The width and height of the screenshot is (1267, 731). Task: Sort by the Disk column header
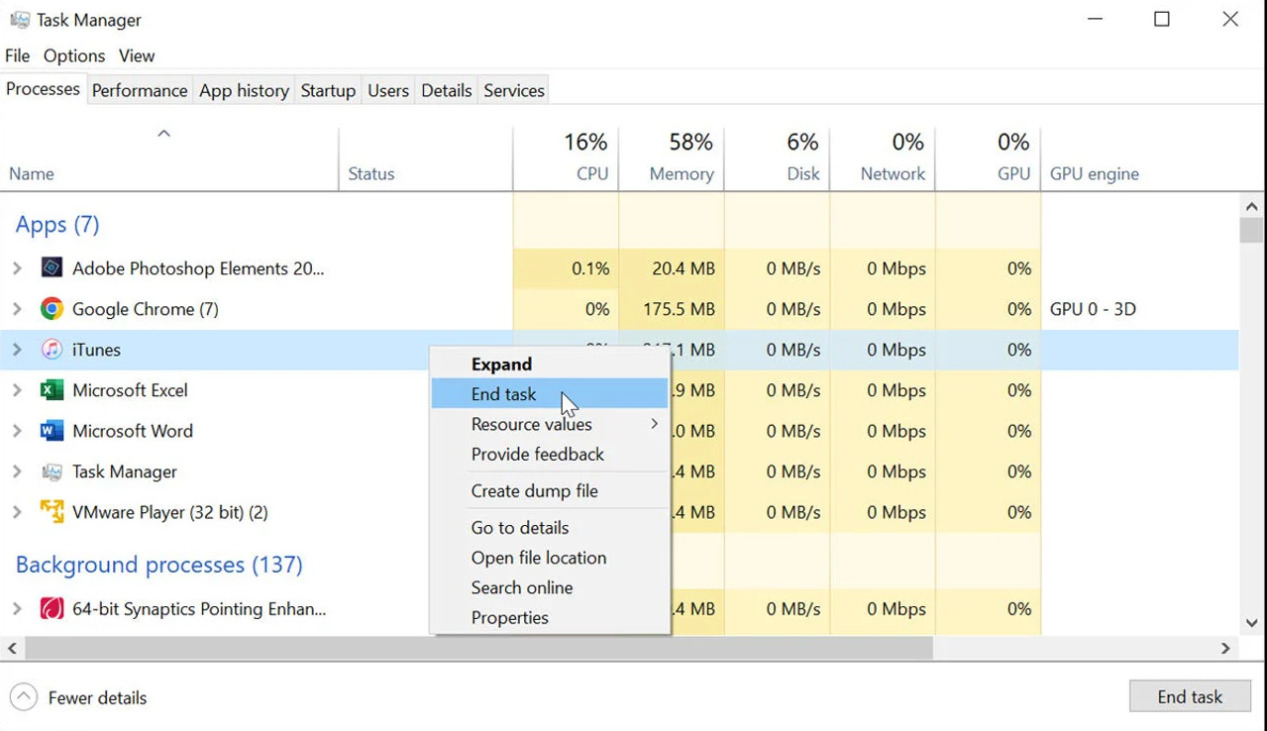click(777, 159)
